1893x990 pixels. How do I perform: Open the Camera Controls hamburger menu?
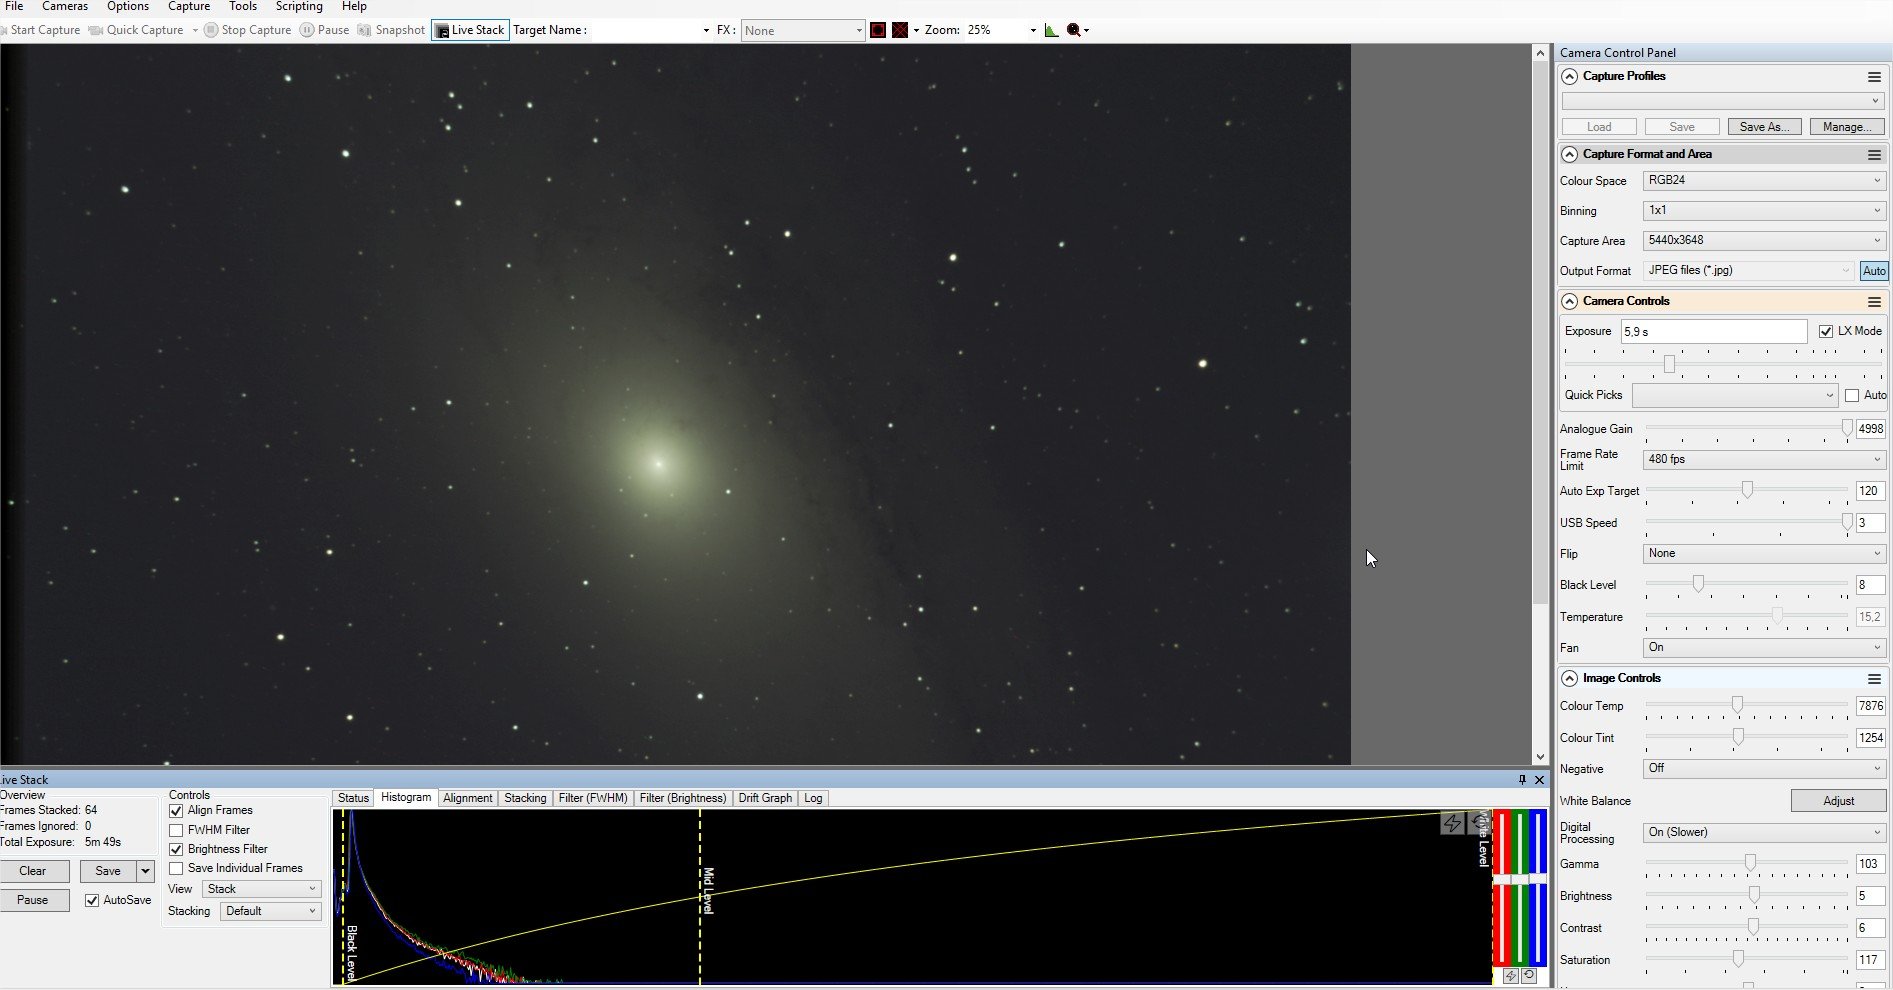tap(1874, 302)
